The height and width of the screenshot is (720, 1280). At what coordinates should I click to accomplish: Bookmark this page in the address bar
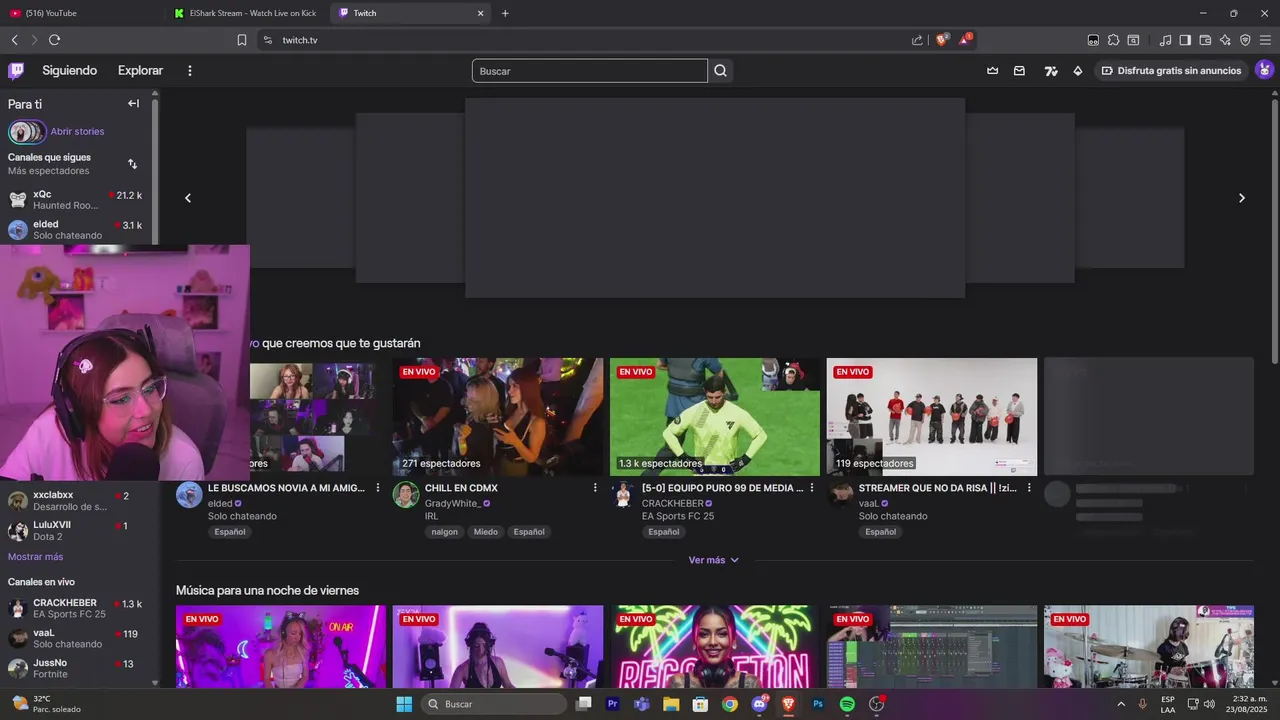242,40
